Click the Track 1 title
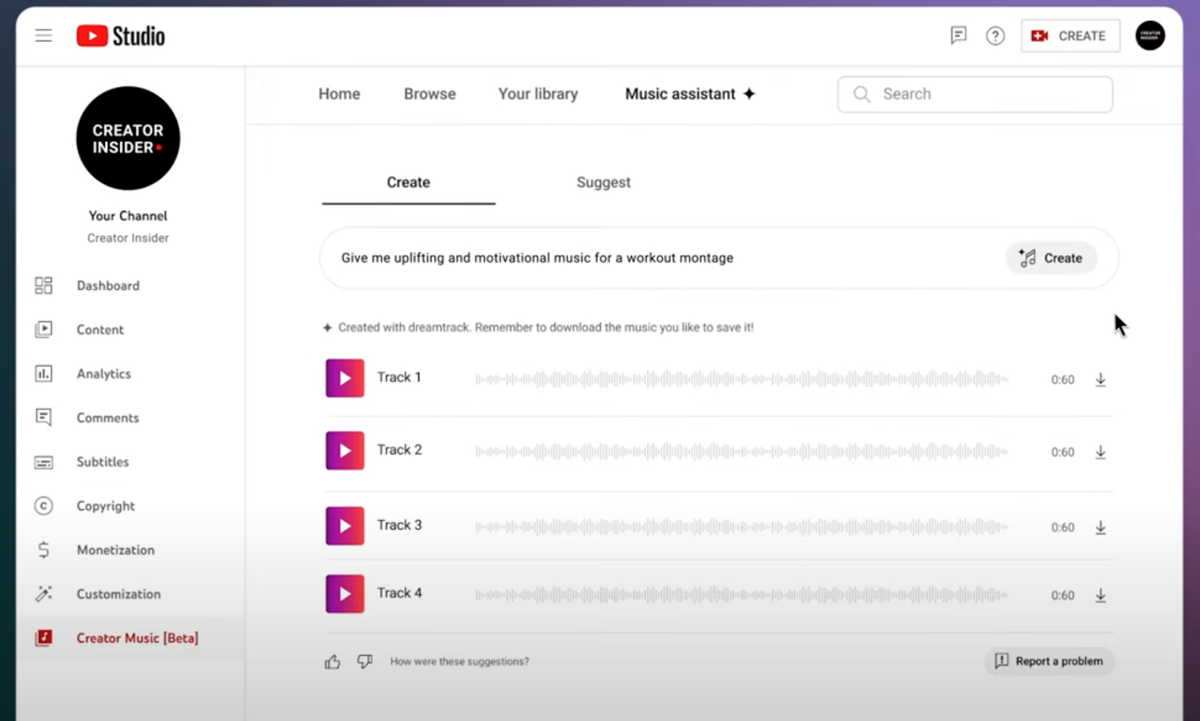The width and height of the screenshot is (1200, 721). (399, 377)
